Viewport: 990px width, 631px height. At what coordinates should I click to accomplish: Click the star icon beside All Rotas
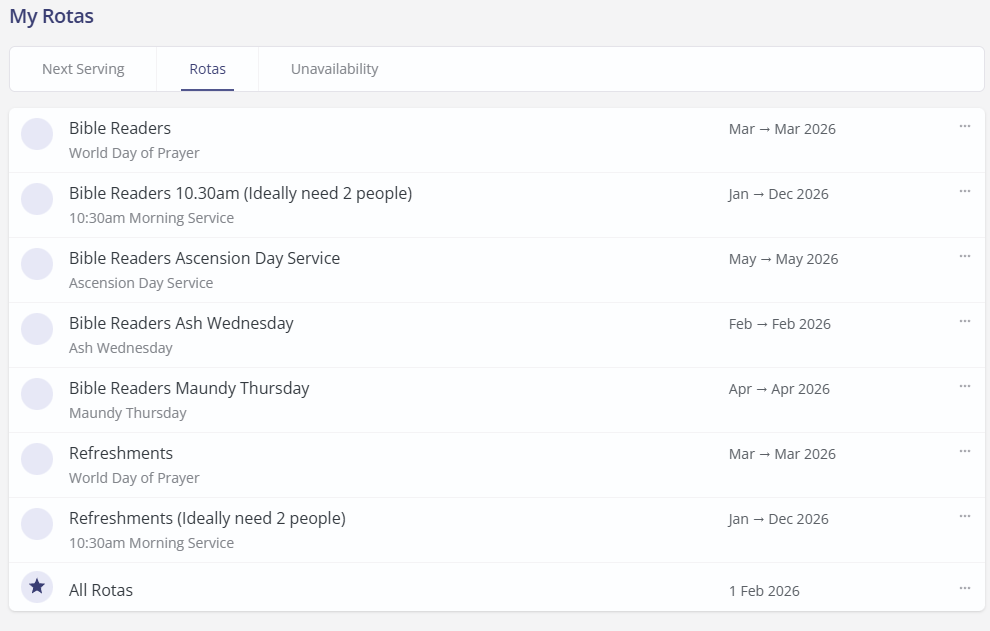[x=37, y=587]
